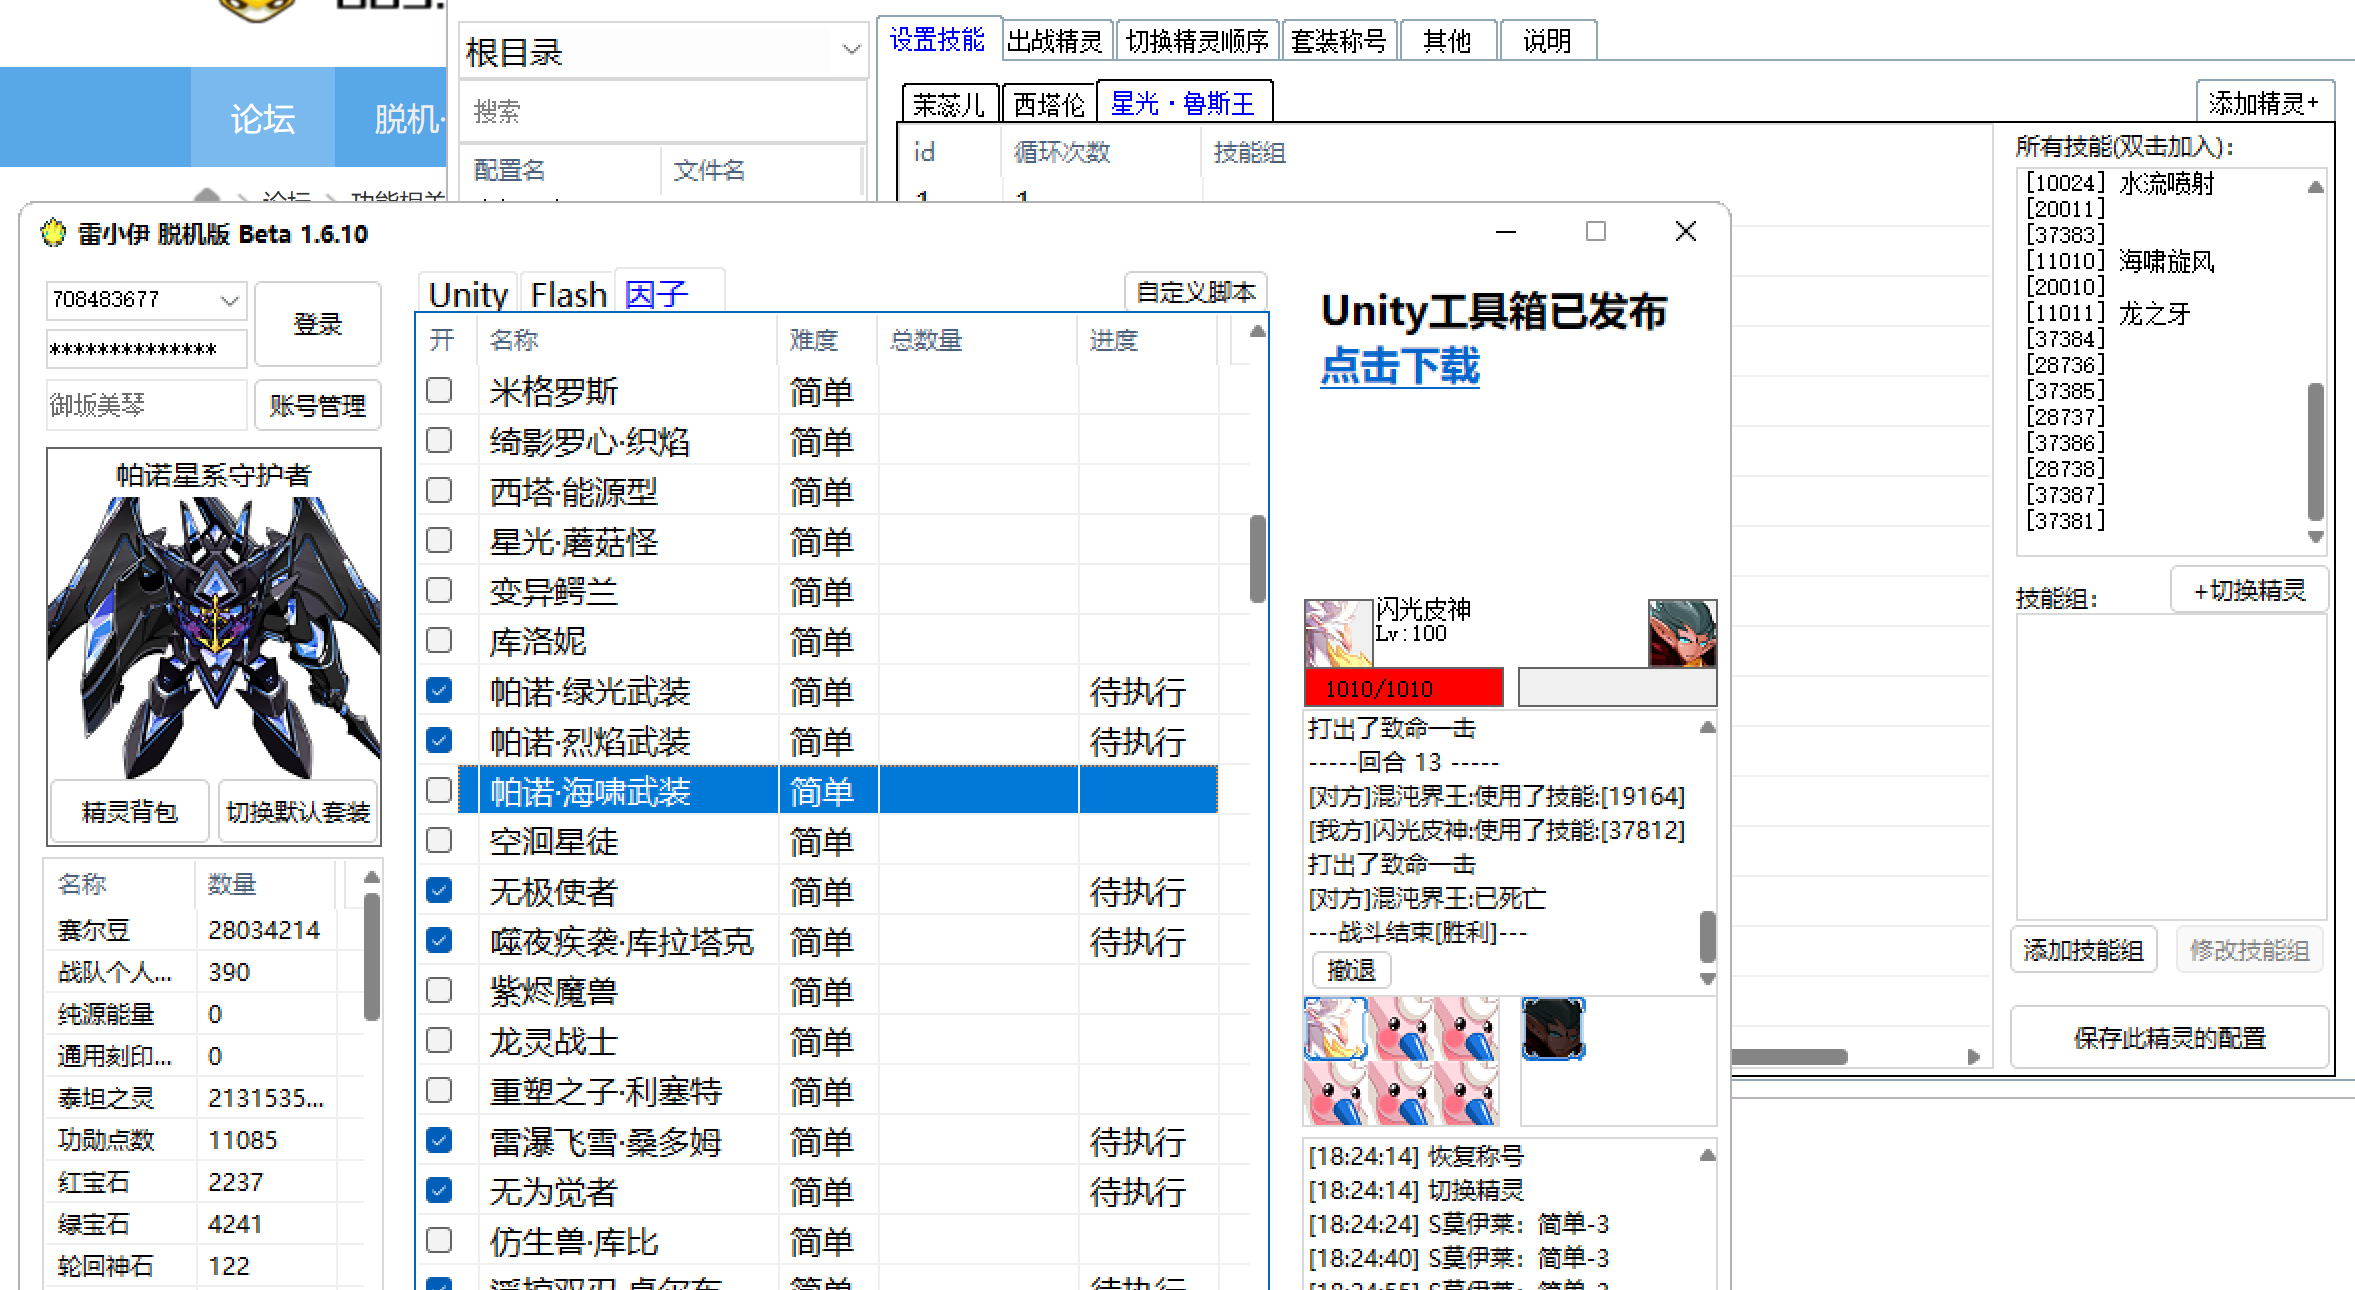Click the enemy spirit portrait beside 闪光皮神
This screenshot has width=2355, height=1290.
1682,632
